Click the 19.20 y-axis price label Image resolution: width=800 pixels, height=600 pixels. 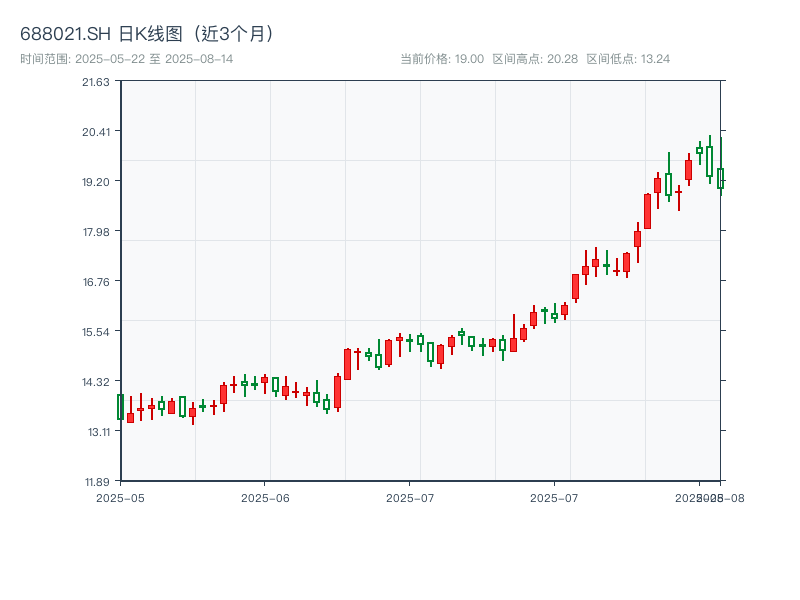click(x=96, y=181)
